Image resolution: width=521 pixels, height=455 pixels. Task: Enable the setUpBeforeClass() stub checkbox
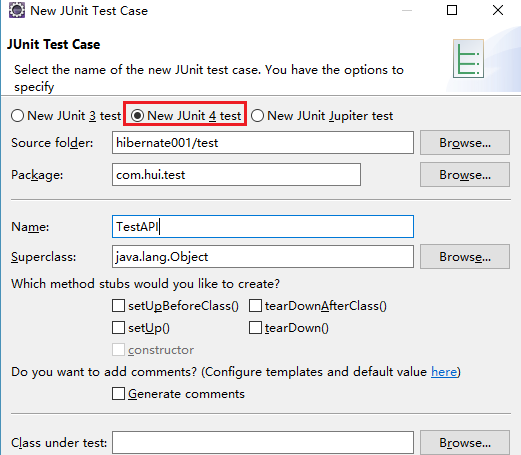(118, 306)
